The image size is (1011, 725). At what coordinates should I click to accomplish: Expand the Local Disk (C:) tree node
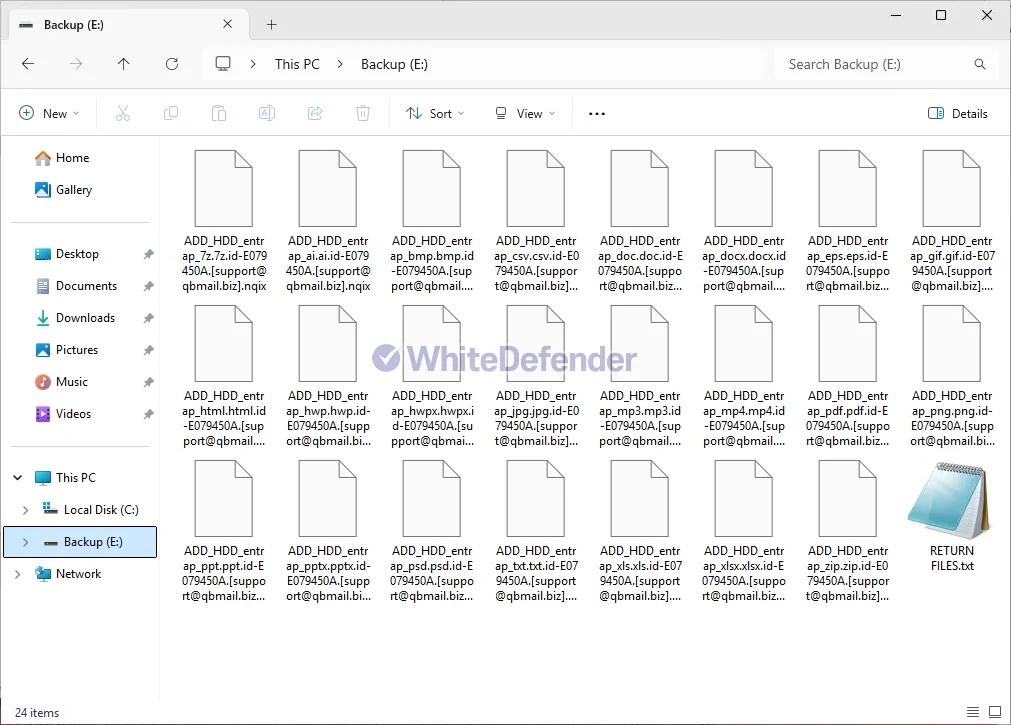click(x=25, y=510)
